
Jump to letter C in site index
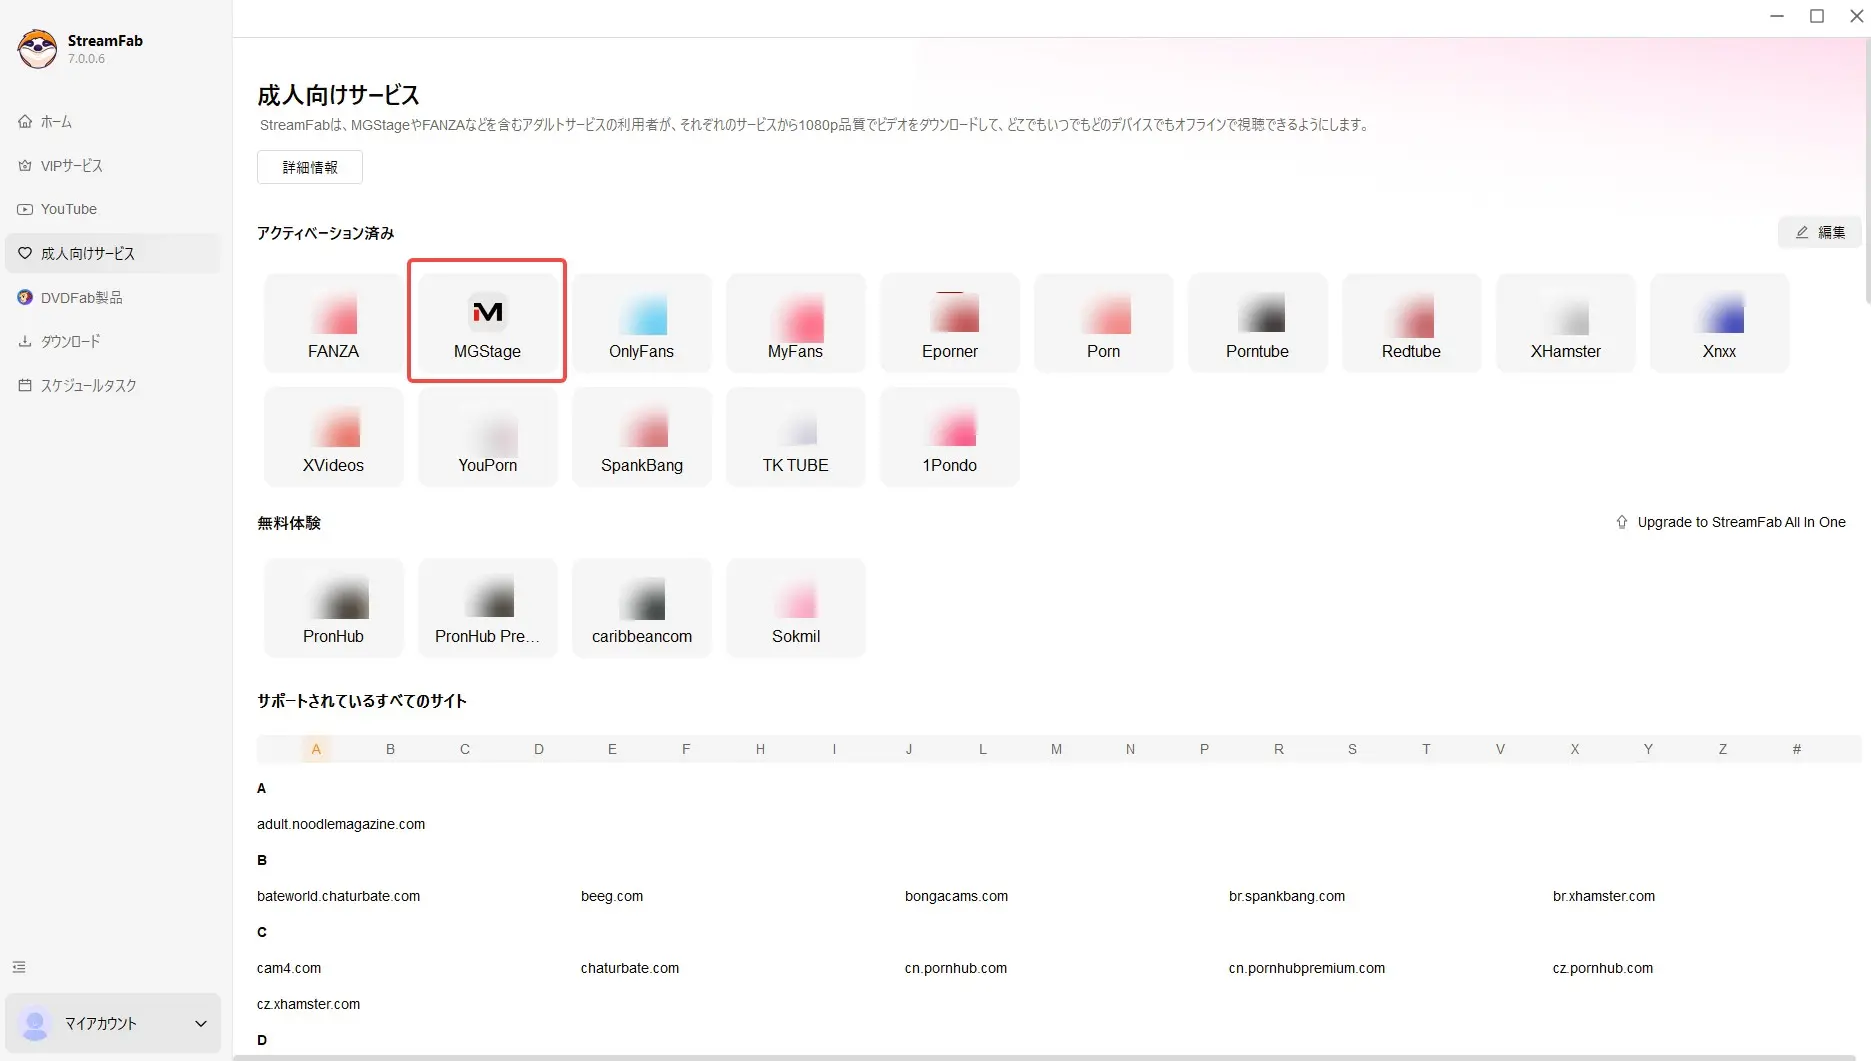464,749
